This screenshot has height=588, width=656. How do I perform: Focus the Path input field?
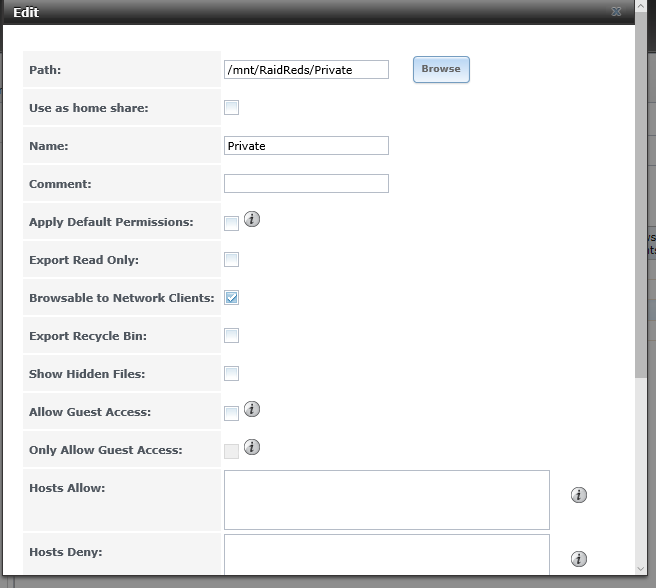(306, 69)
